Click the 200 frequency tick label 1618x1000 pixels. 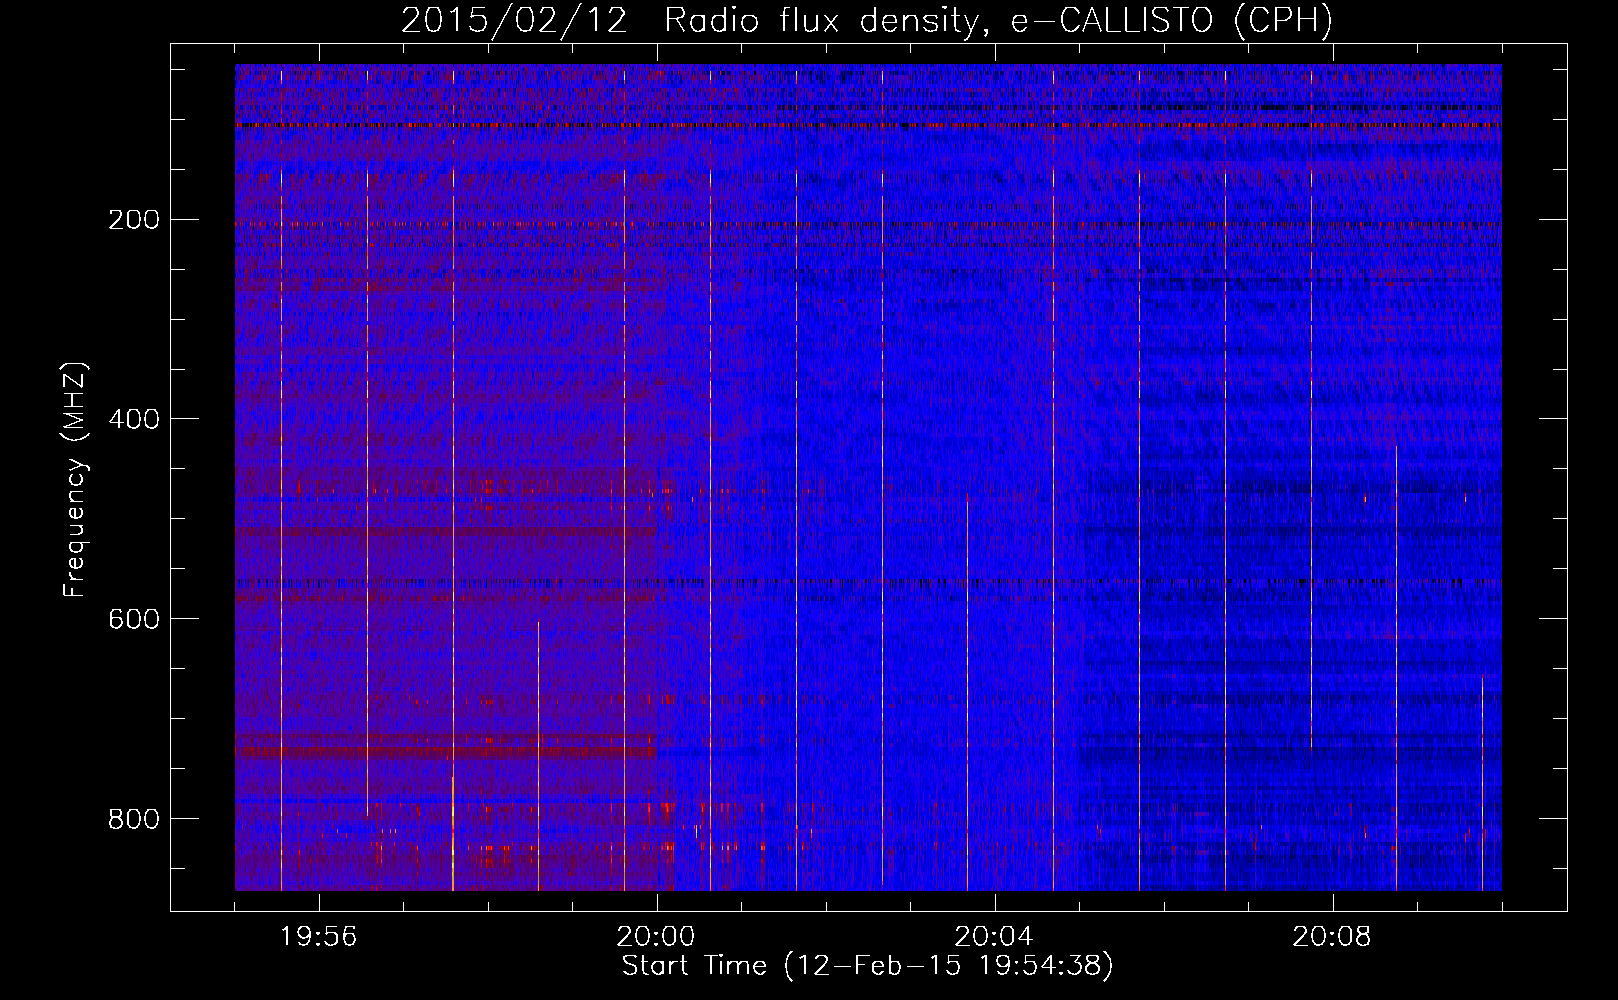[x=133, y=219]
